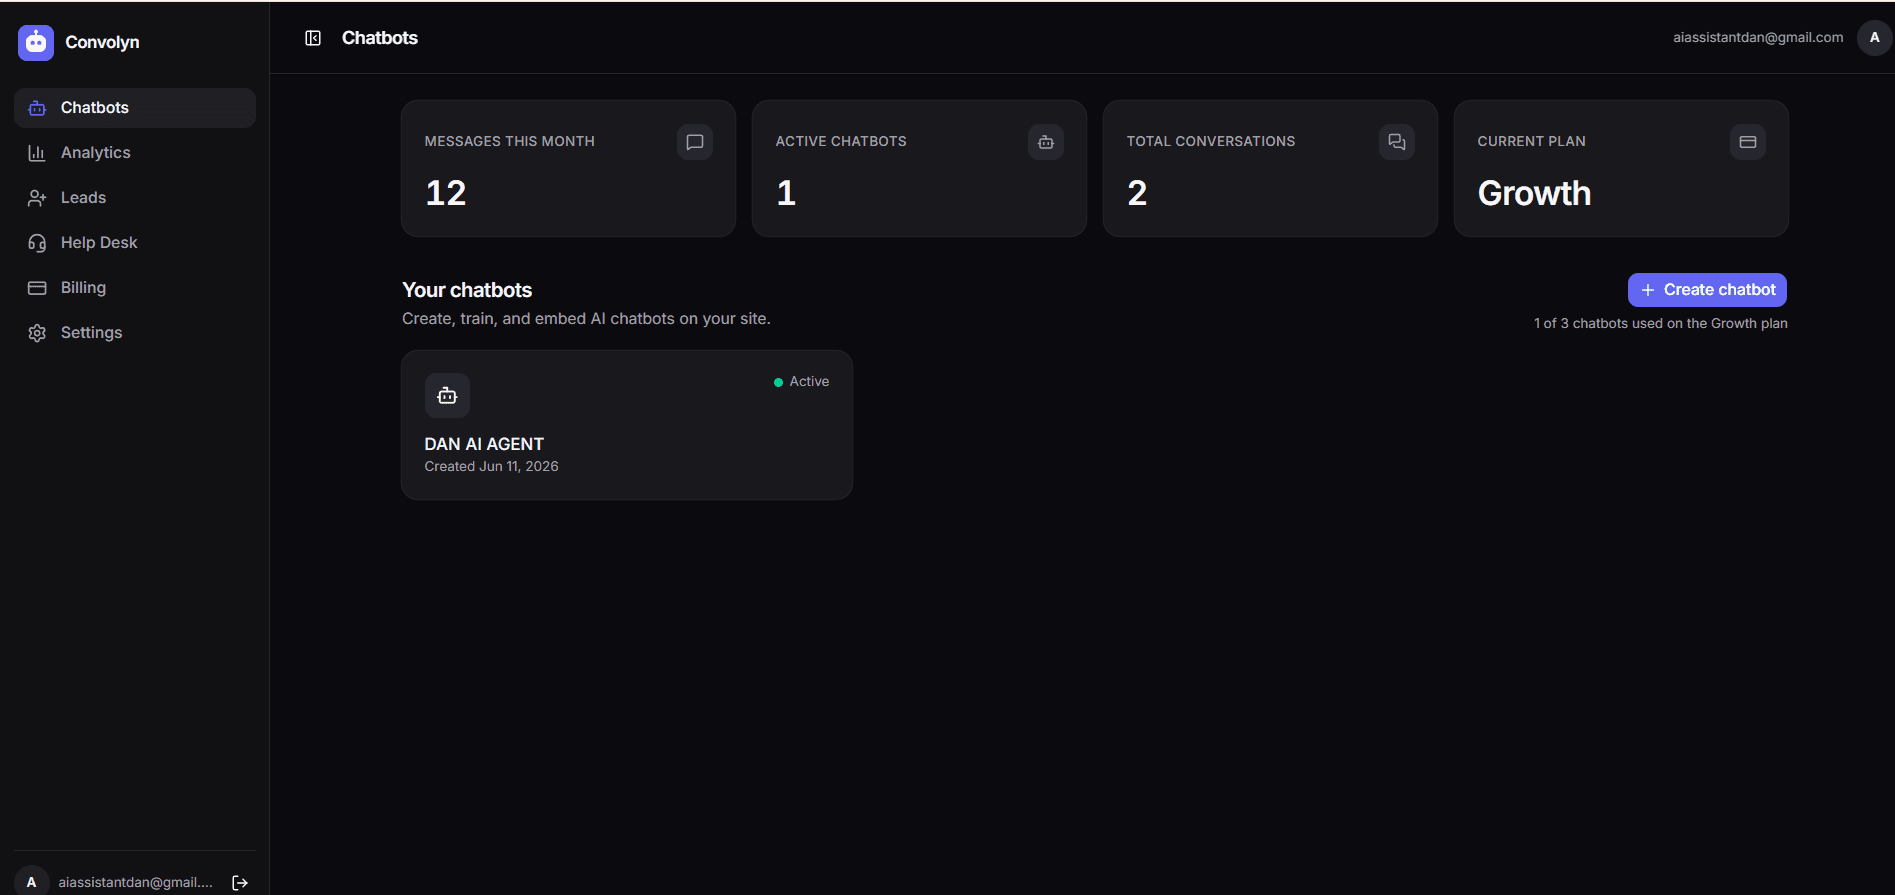Open Settings in the sidebar

[x=135, y=333]
